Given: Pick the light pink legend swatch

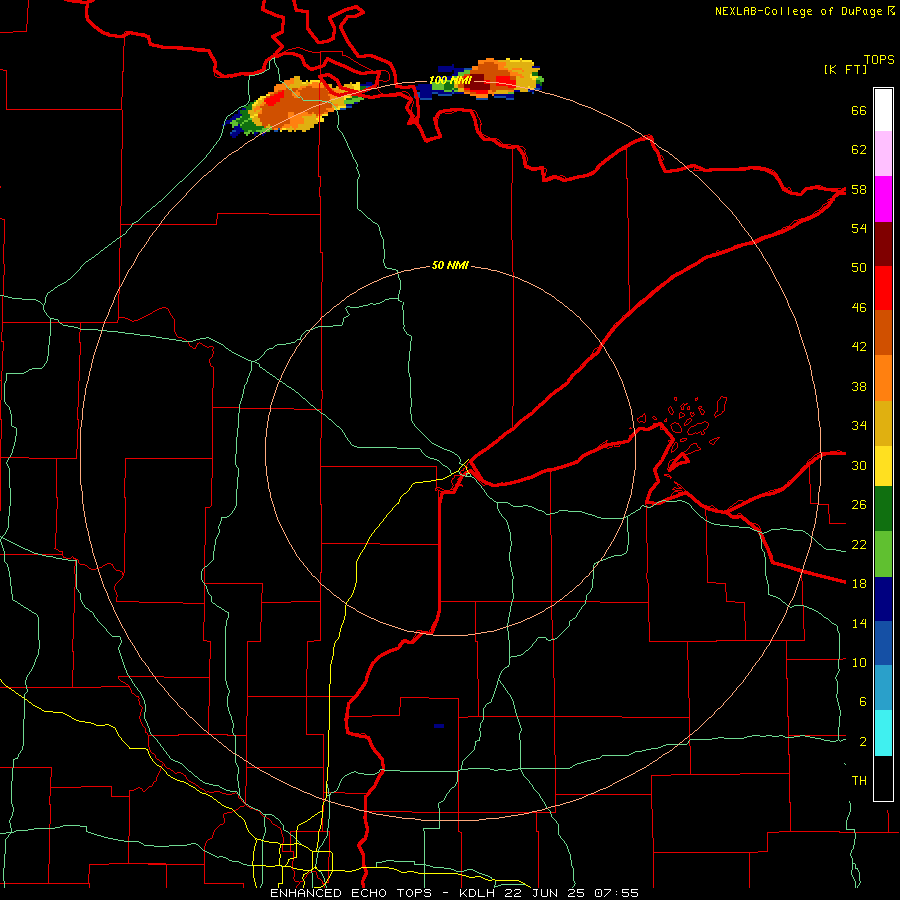Looking at the screenshot, I should (x=883, y=153).
